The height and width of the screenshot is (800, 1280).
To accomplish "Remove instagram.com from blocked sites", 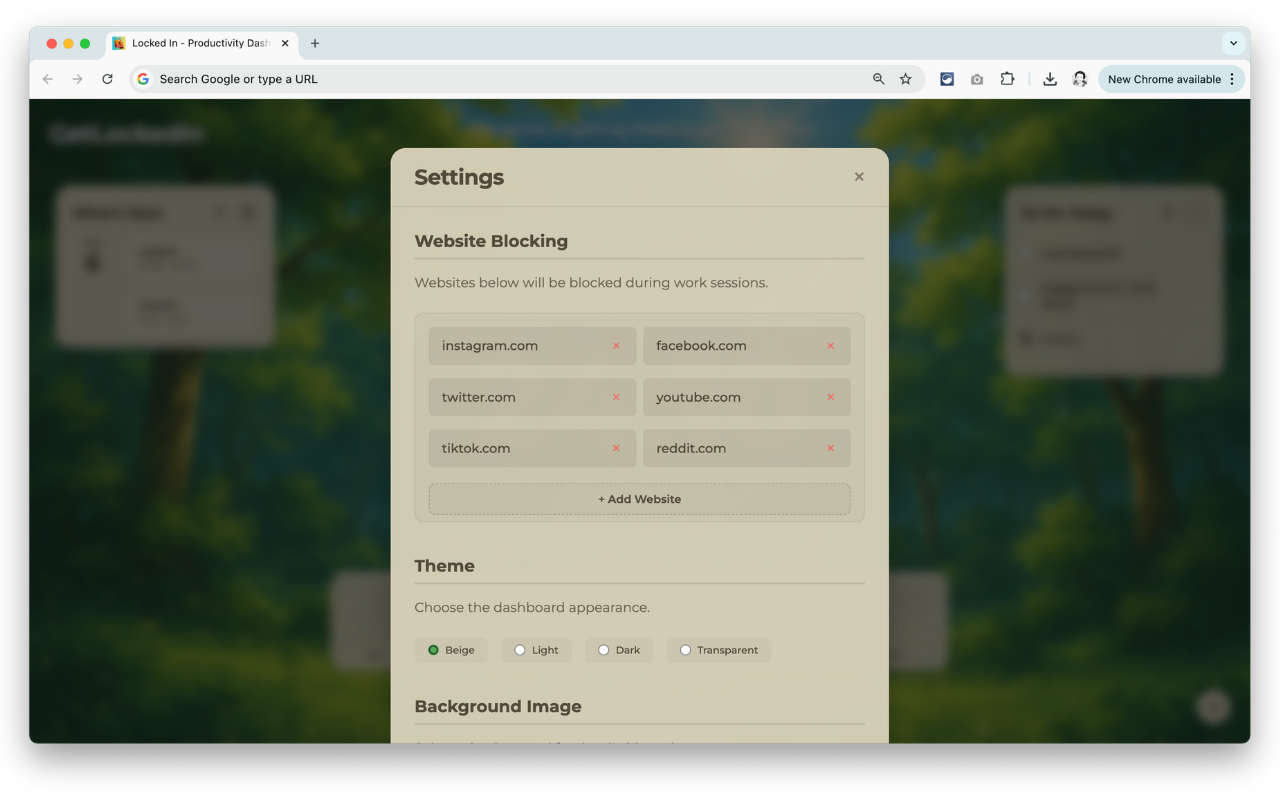I will (x=616, y=346).
